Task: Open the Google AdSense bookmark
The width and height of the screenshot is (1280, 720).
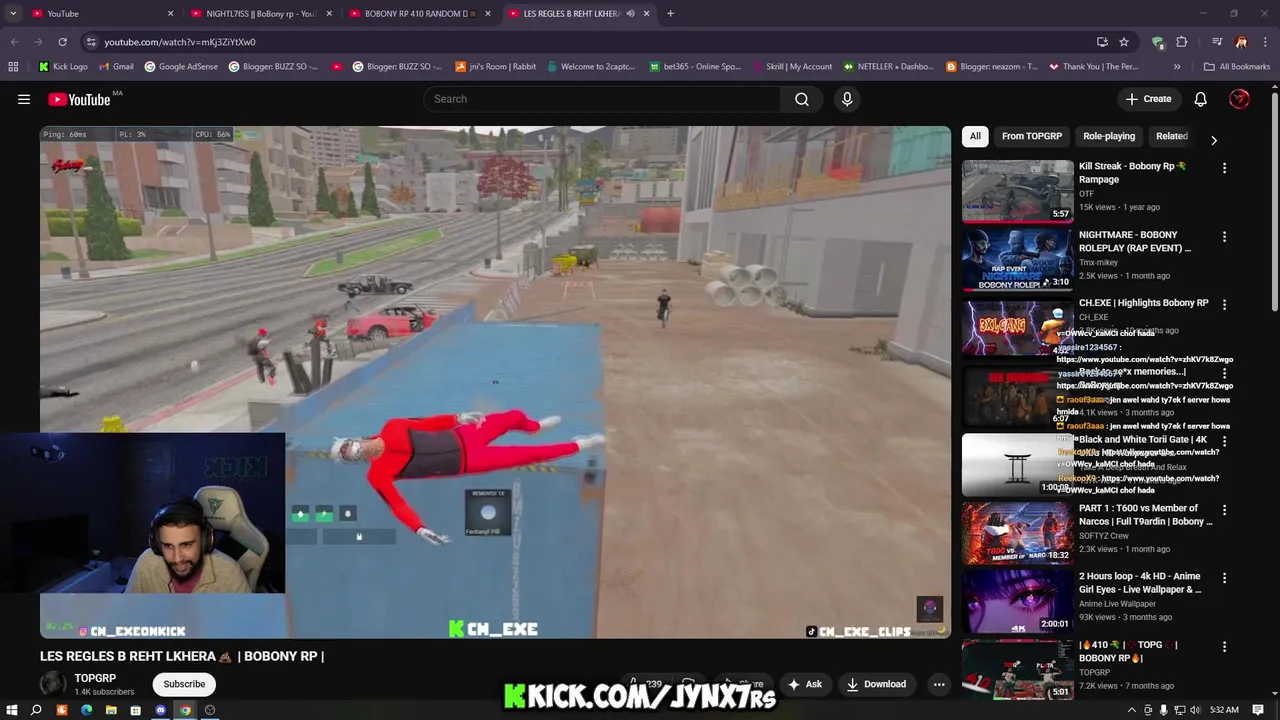Action: [182, 67]
